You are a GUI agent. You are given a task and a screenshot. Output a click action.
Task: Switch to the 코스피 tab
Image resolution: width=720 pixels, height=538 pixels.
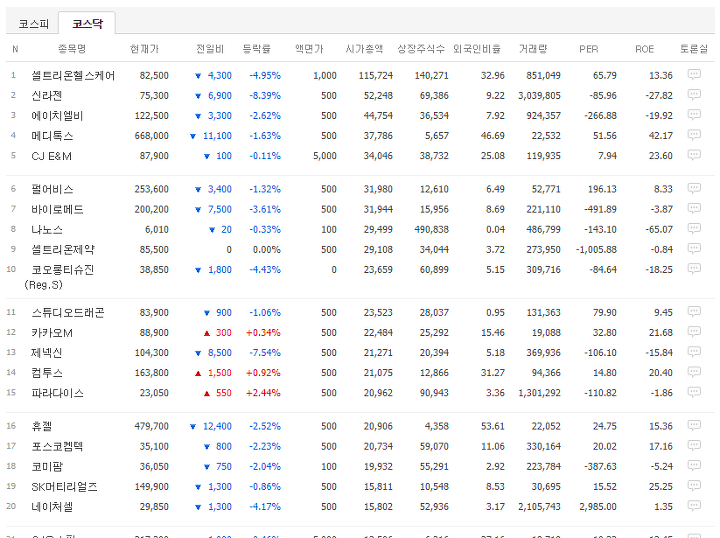pos(34,23)
